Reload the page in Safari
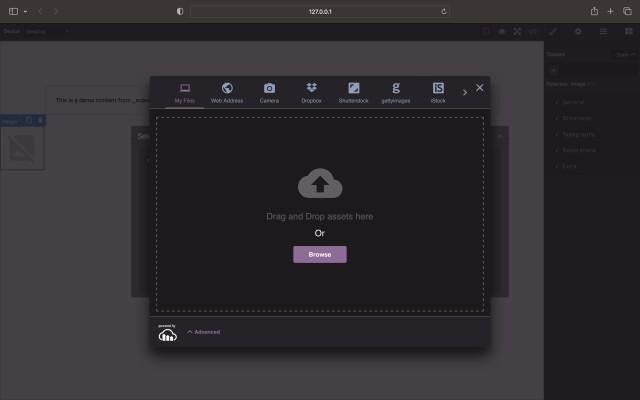Viewport: 640px width, 400px height. click(x=444, y=11)
